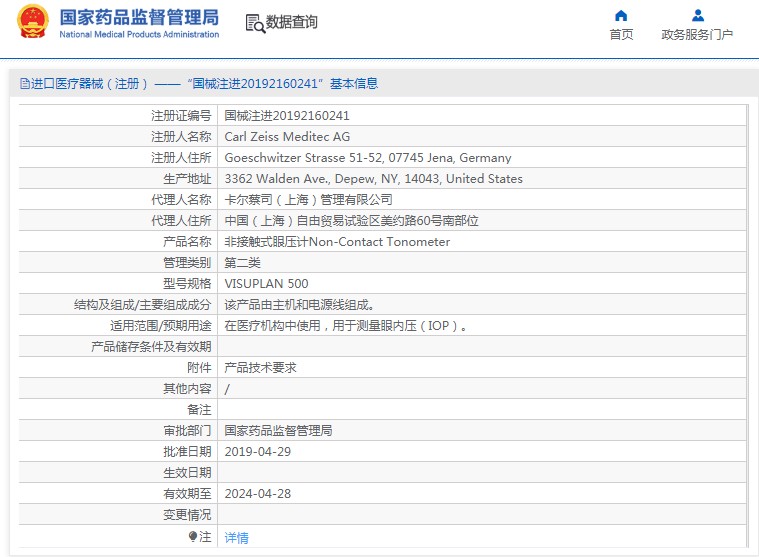
Task: Open the data query search icon
Action: pos(255,23)
